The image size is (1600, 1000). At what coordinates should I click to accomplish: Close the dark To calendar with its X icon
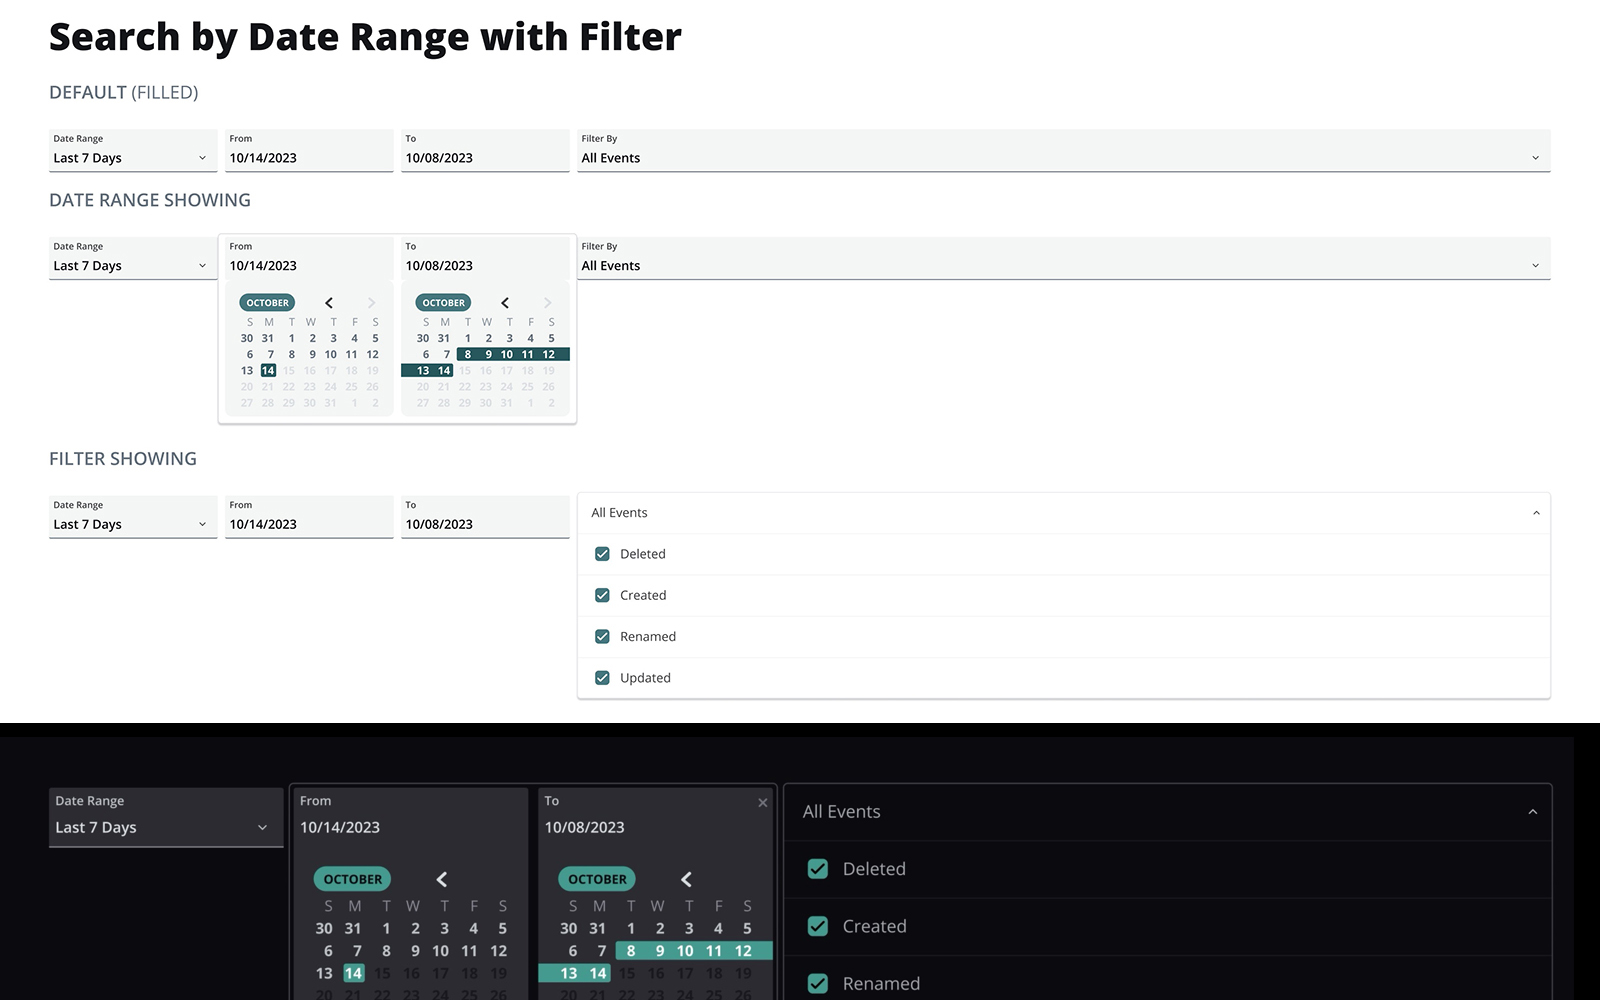tap(762, 802)
